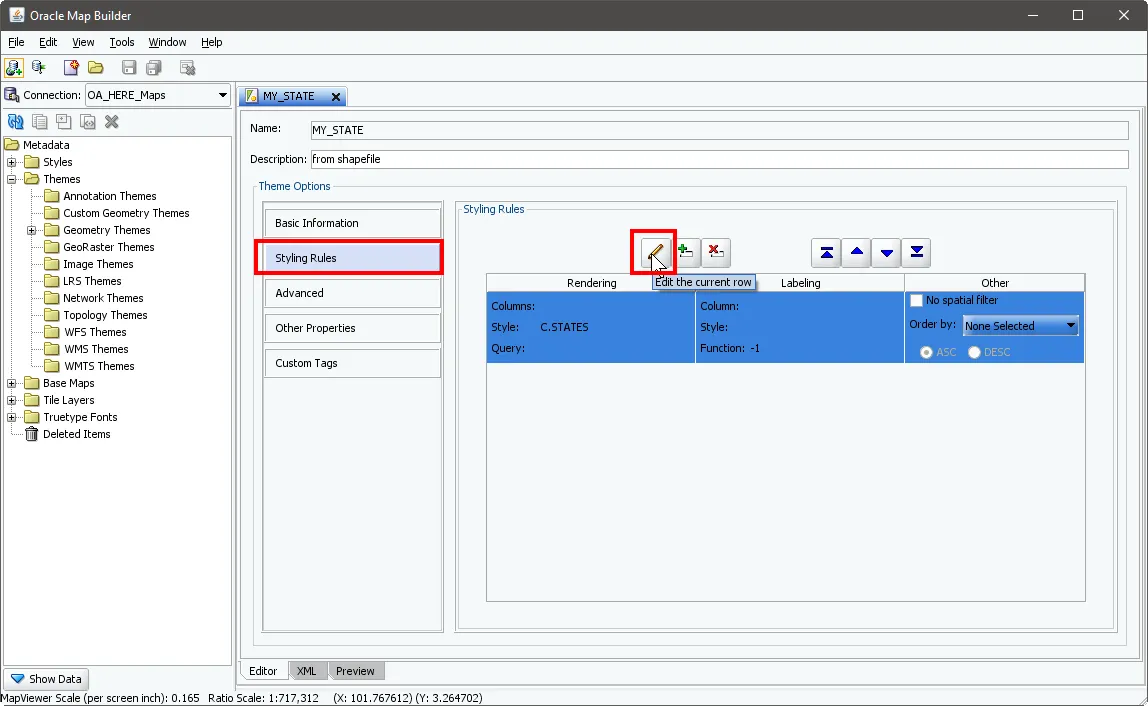Move the rule up one position
The image size is (1148, 706).
pyautogui.click(x=857, y=253)
